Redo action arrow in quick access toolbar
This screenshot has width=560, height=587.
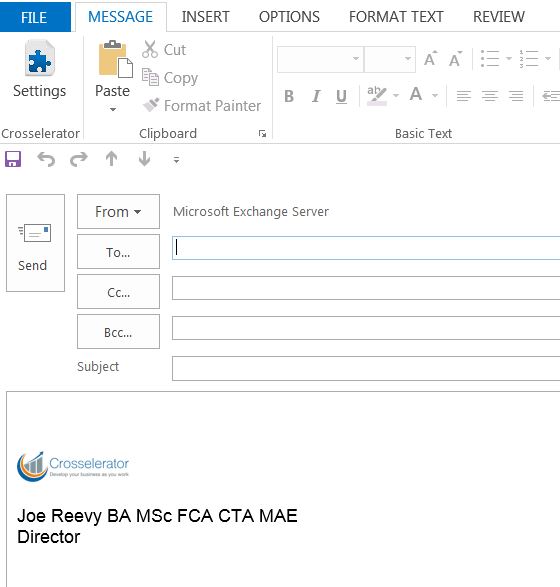click(x=79, y=159)
